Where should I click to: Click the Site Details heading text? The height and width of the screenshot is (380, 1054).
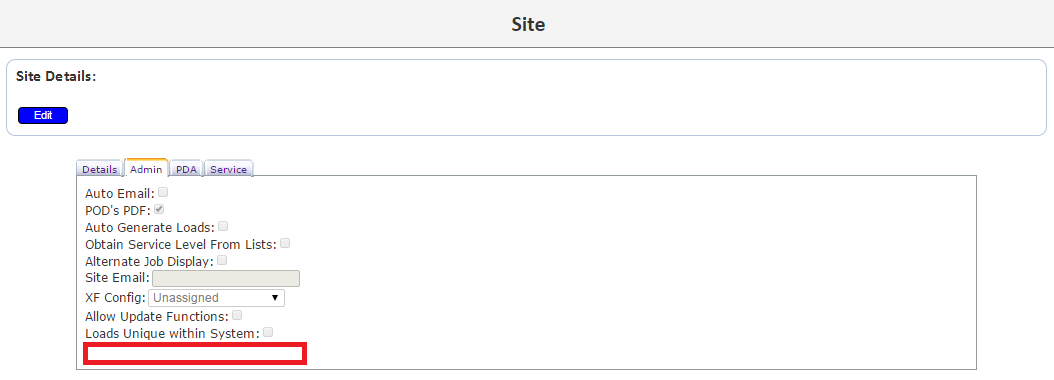56,76
